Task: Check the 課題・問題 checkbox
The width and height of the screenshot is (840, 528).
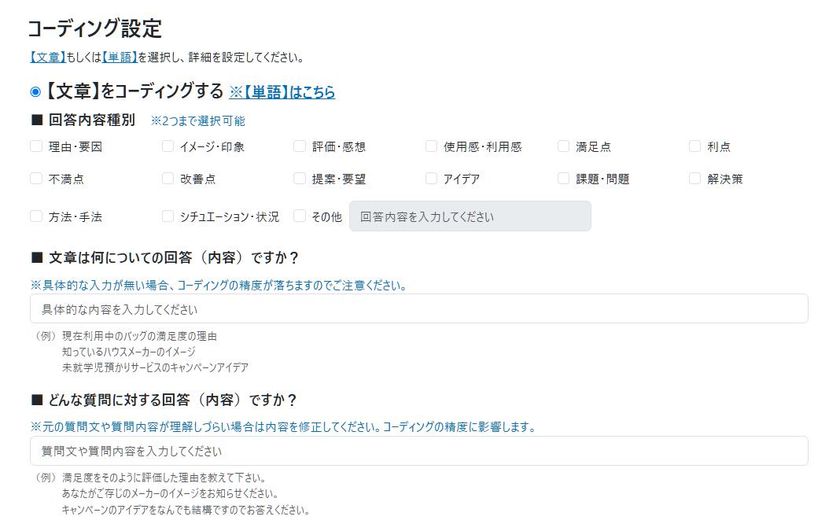Action: [564, 180]
